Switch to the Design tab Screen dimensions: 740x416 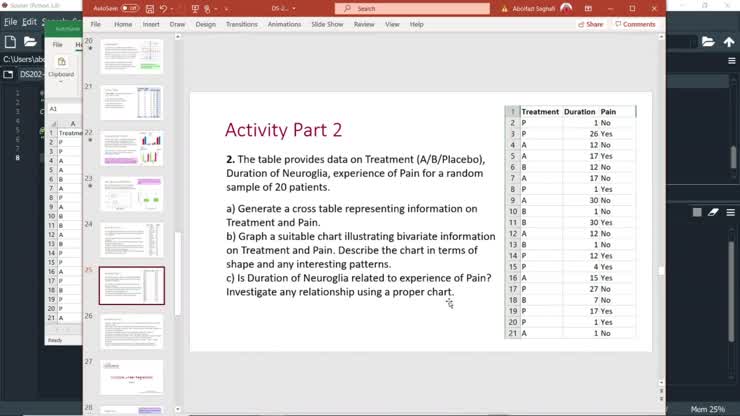(205, 24)
